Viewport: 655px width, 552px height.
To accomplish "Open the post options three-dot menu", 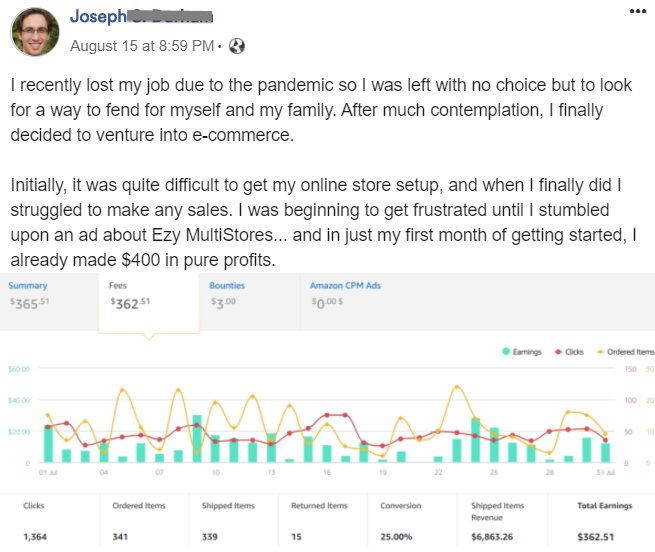I will (x=637, y=10).
